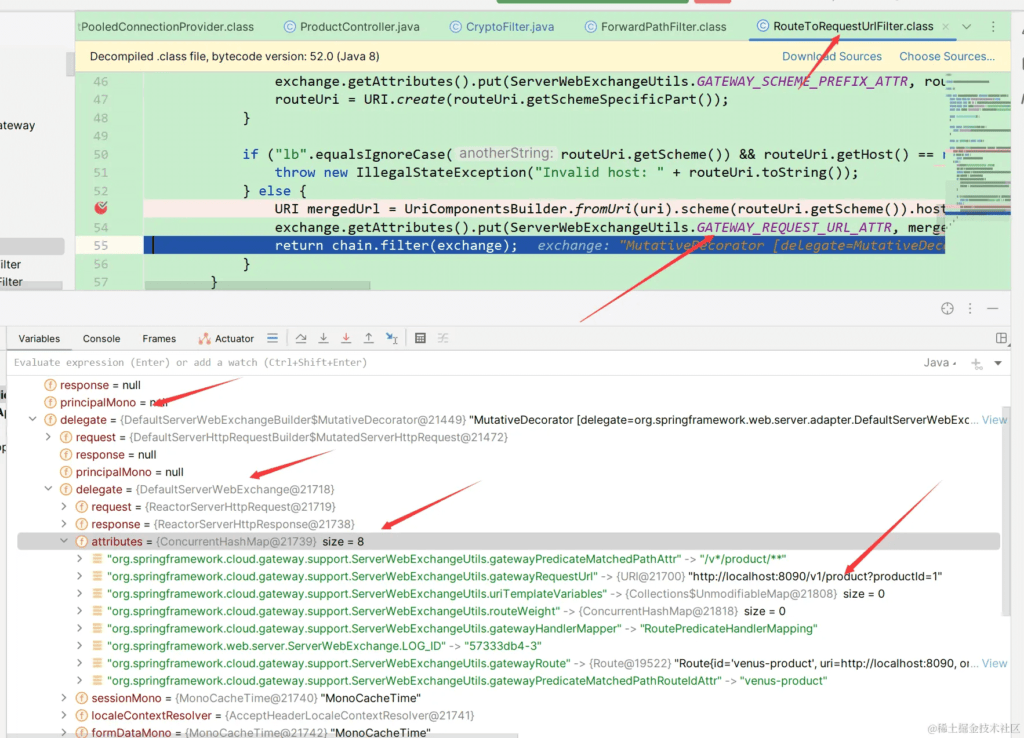Click the Choose Sources link
The height and width of the screenshot is (738, 1024).
(946, 57)
